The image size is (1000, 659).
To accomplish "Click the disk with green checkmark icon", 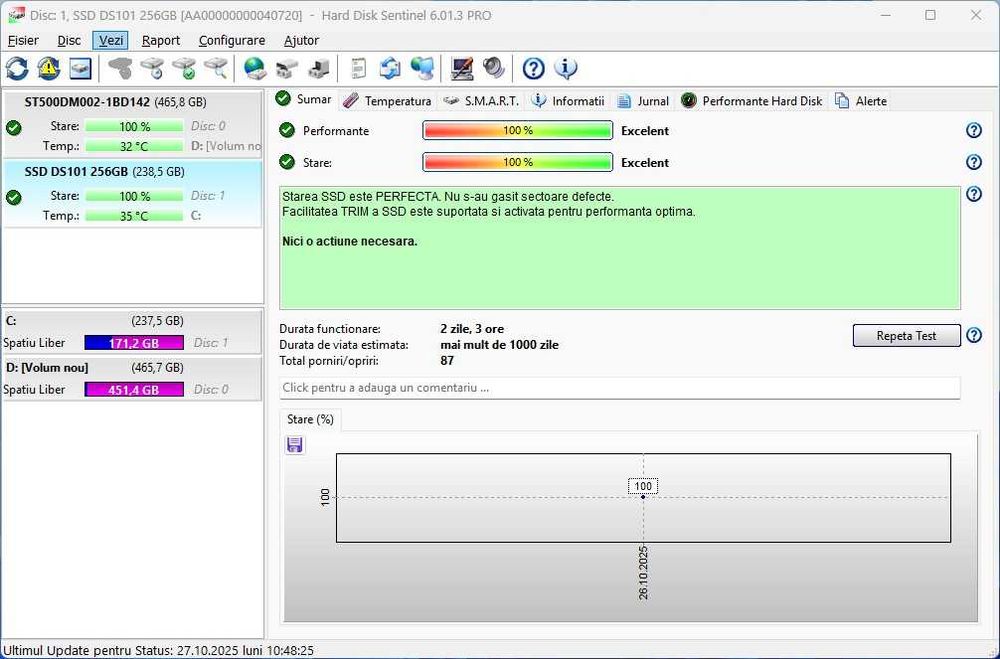I will [184, 68].
